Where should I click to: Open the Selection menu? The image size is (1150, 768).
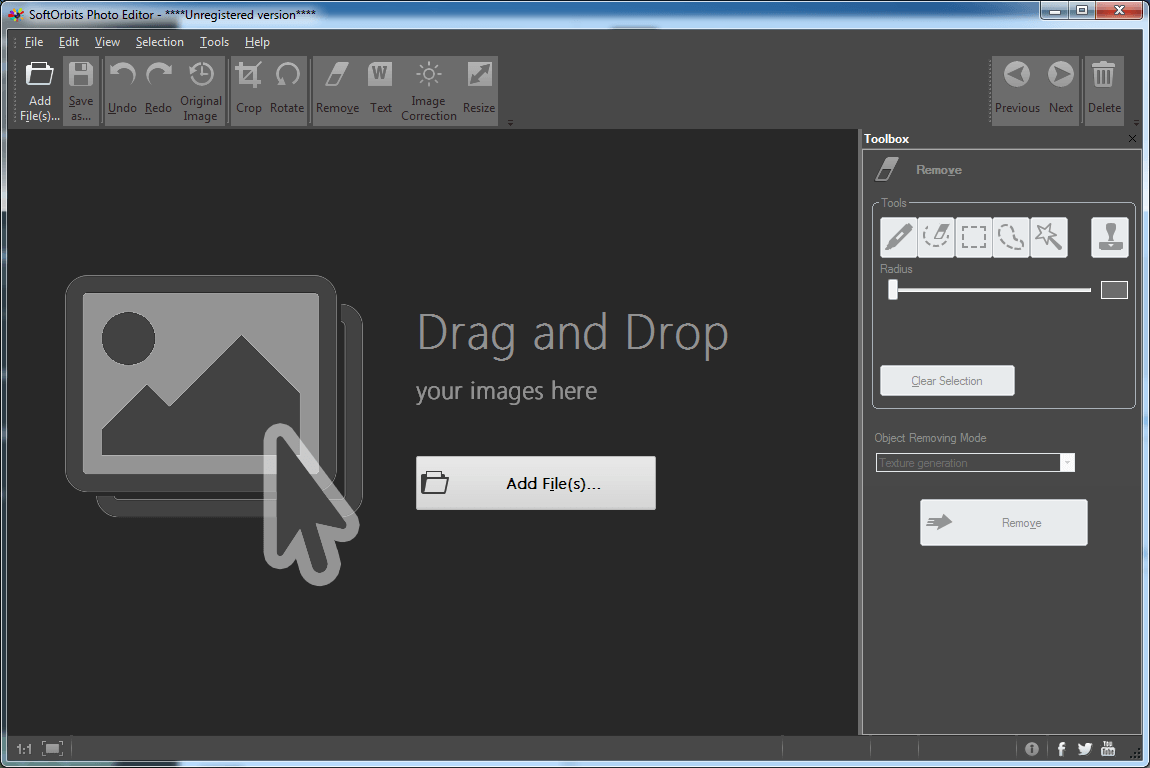click(x=159, y=42)
